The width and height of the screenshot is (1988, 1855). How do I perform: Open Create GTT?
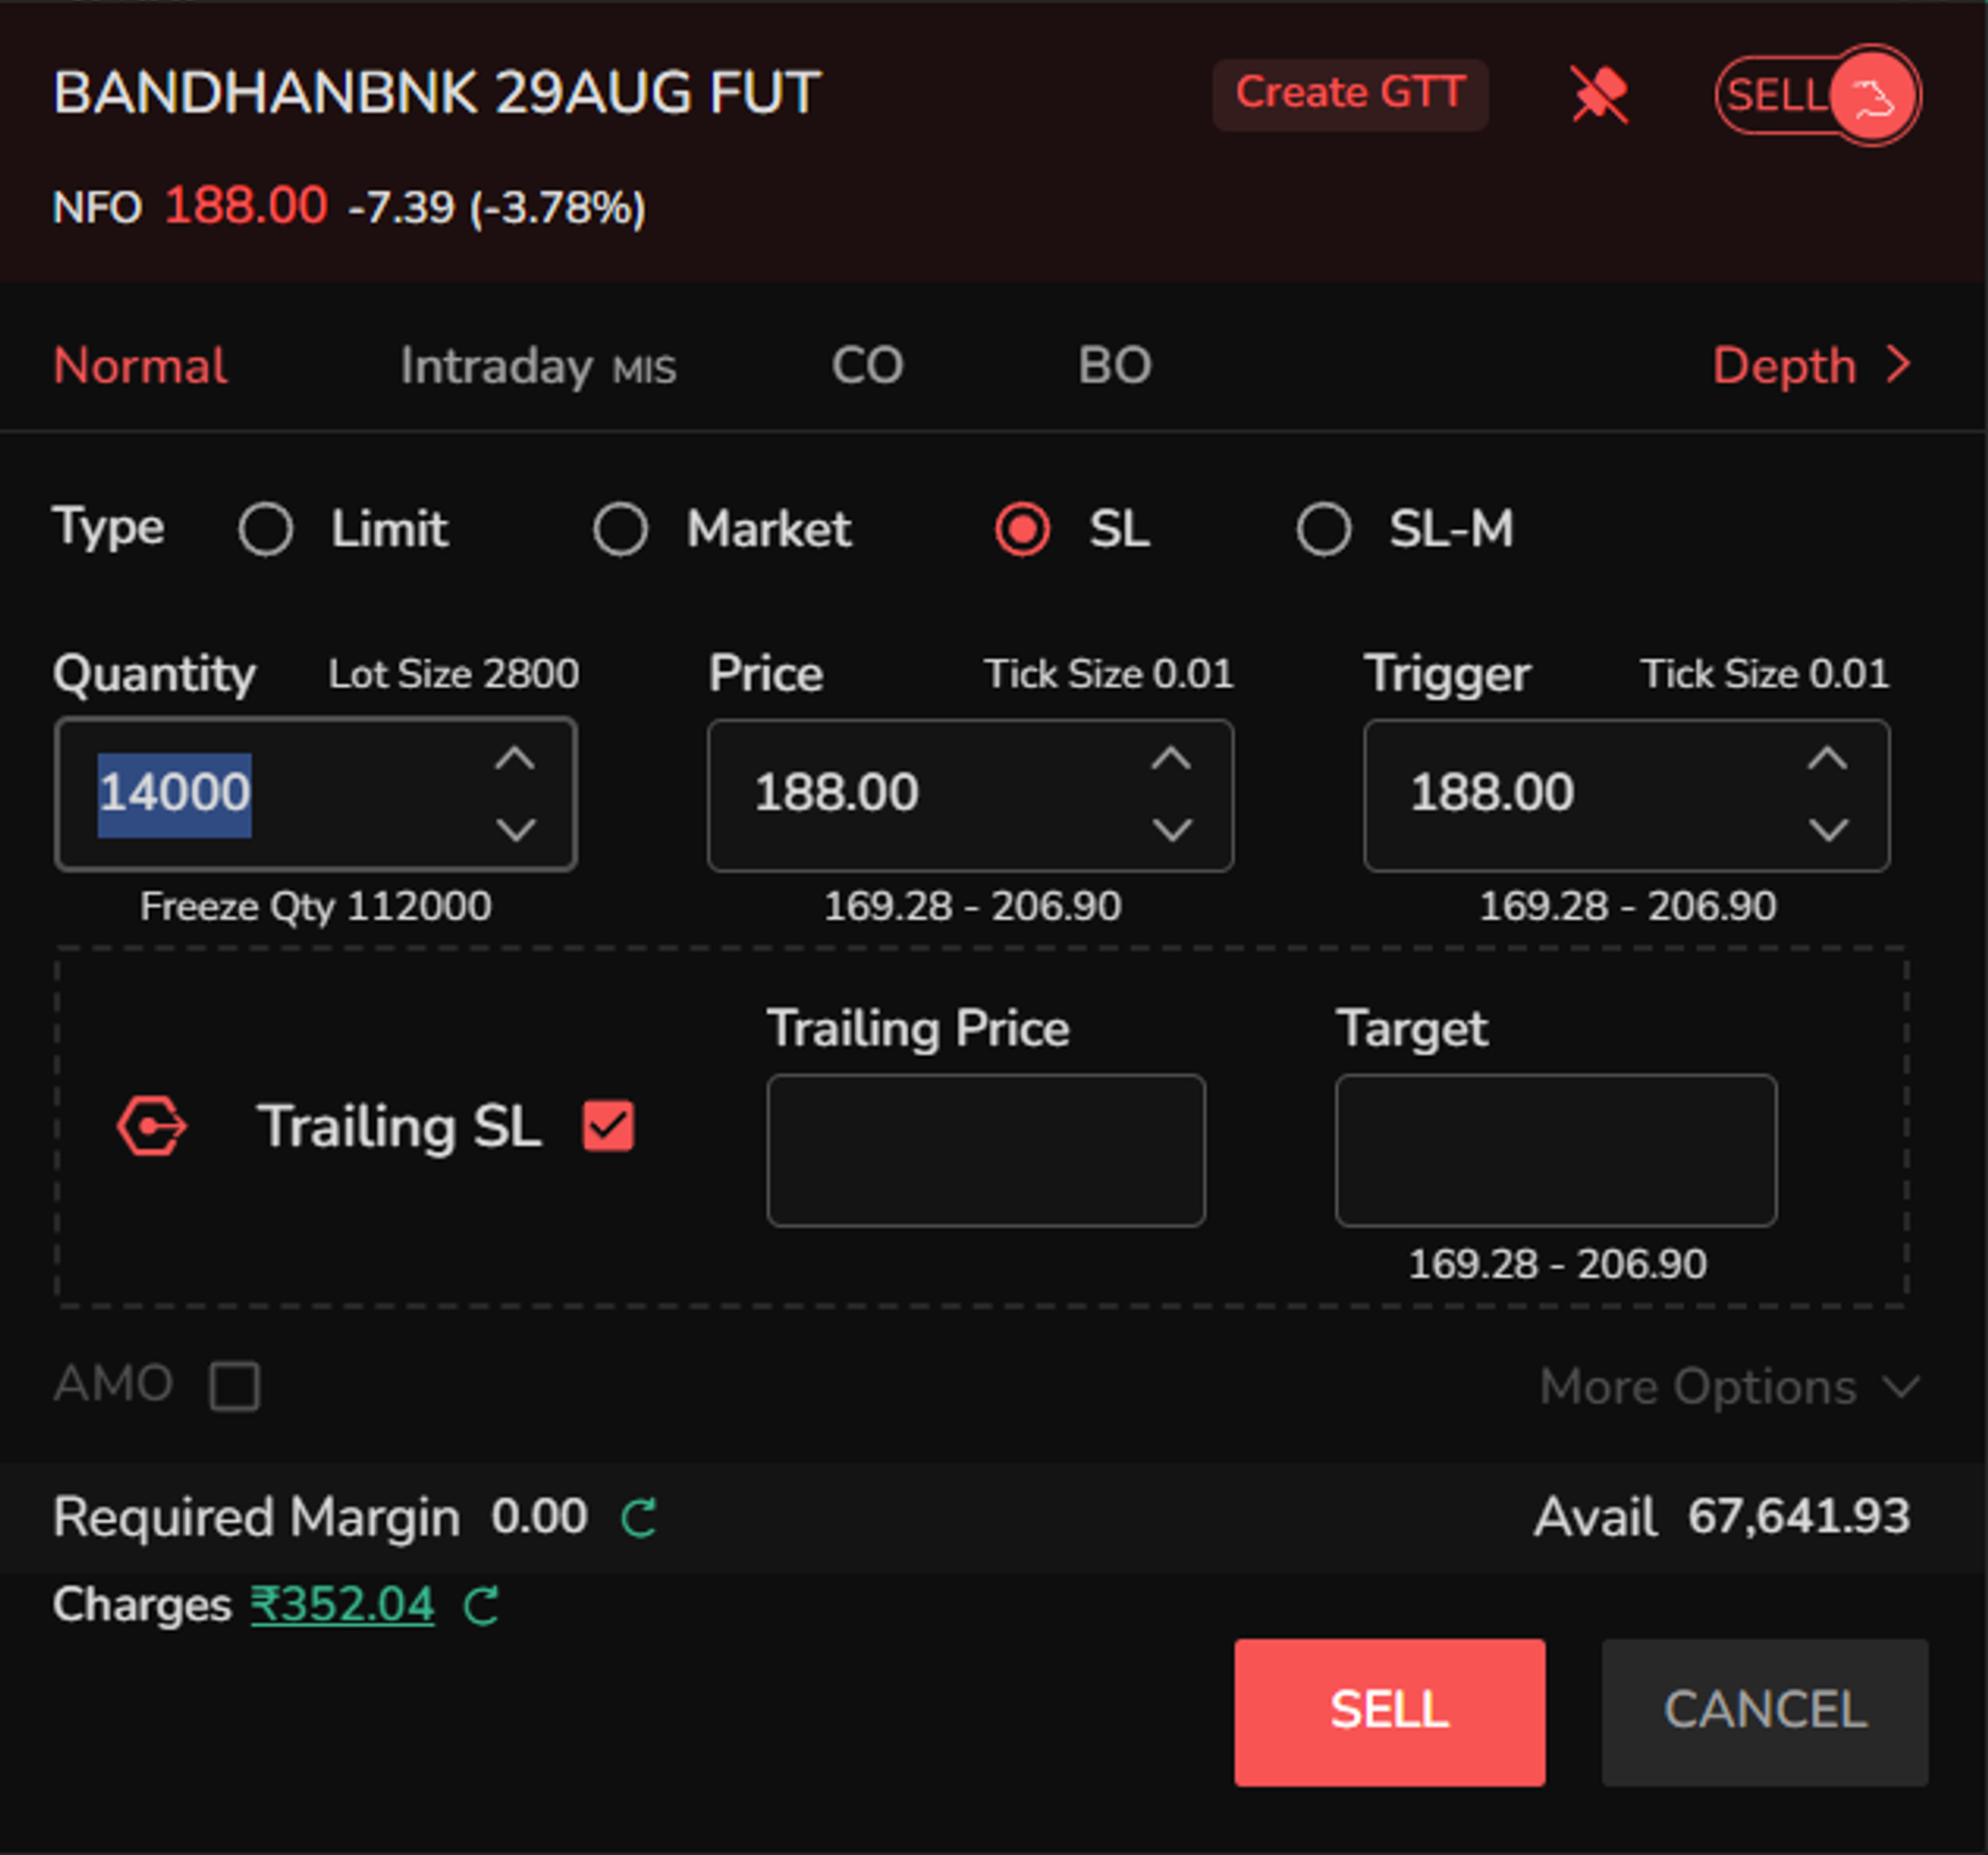1350,94
